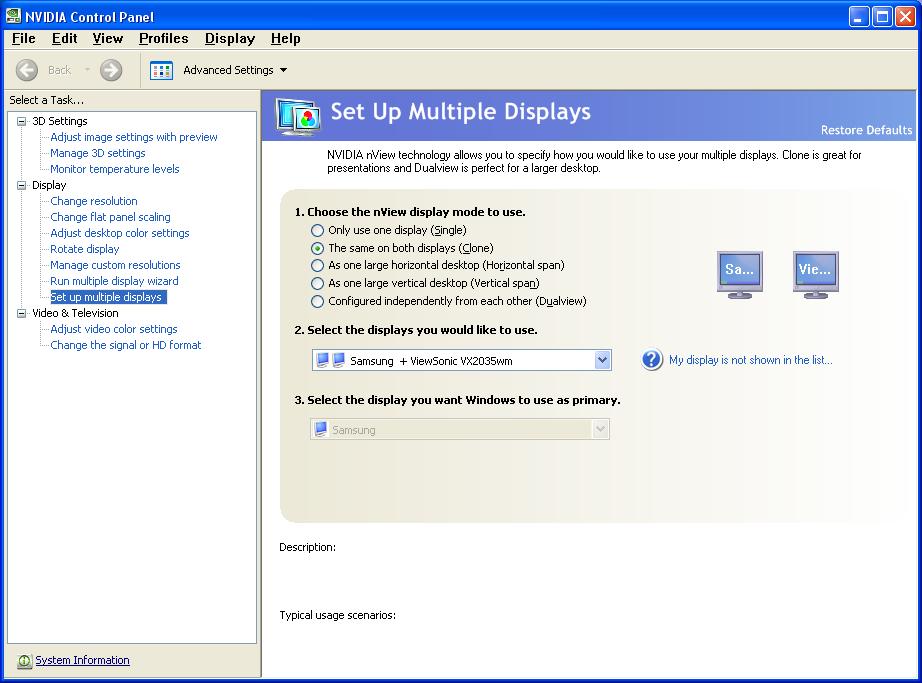Select The same on both displays (Clone)
This screenshot has height=683, width=922.
[x=318, y=248]
